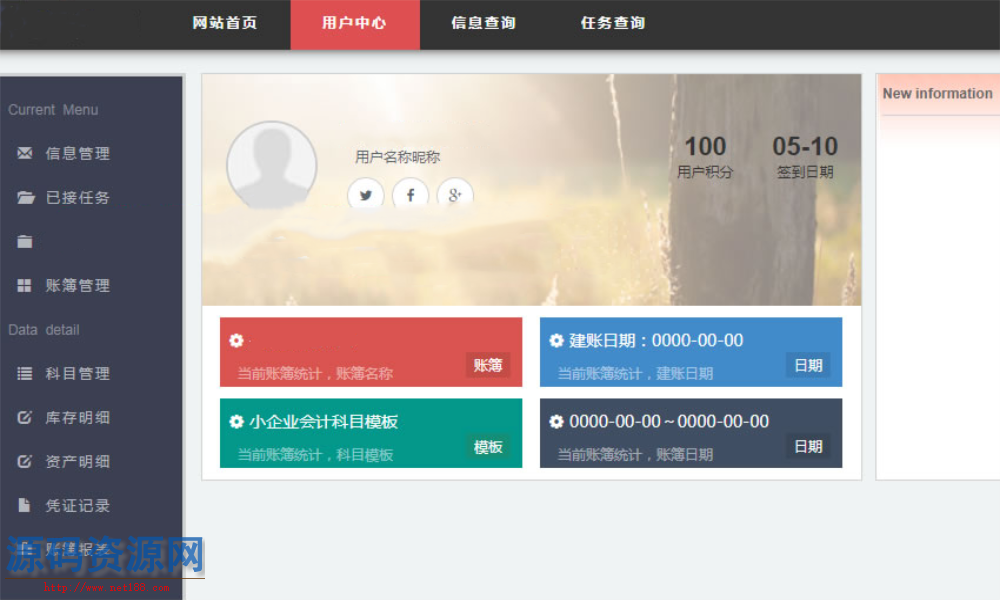Click the open folder icon beside 已接任务
Viewport: 1000px width, 600px height.
tap(25, 197)
